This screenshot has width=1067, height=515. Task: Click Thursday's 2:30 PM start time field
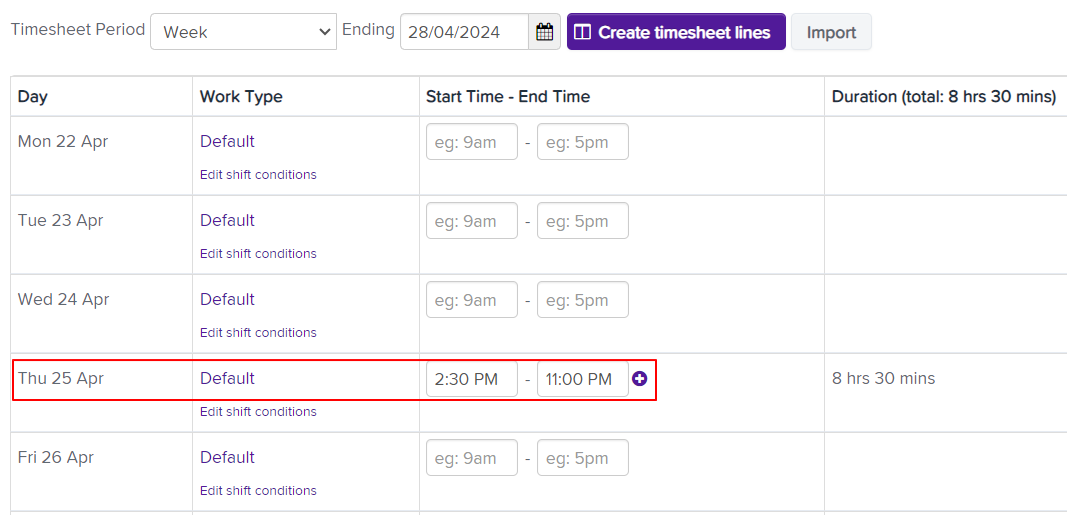(472, 379)
